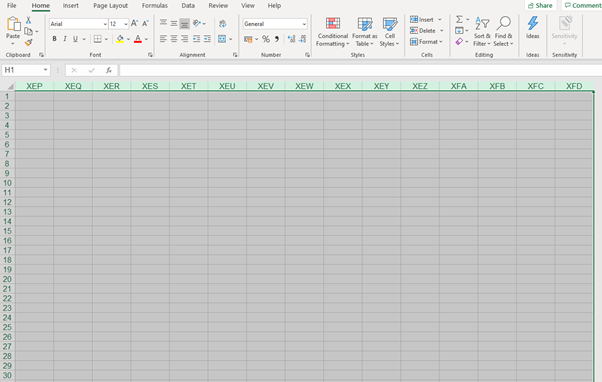Click the Paste clipboard icon
This screenshot has width=602, height=382.
tap(13, 24)
